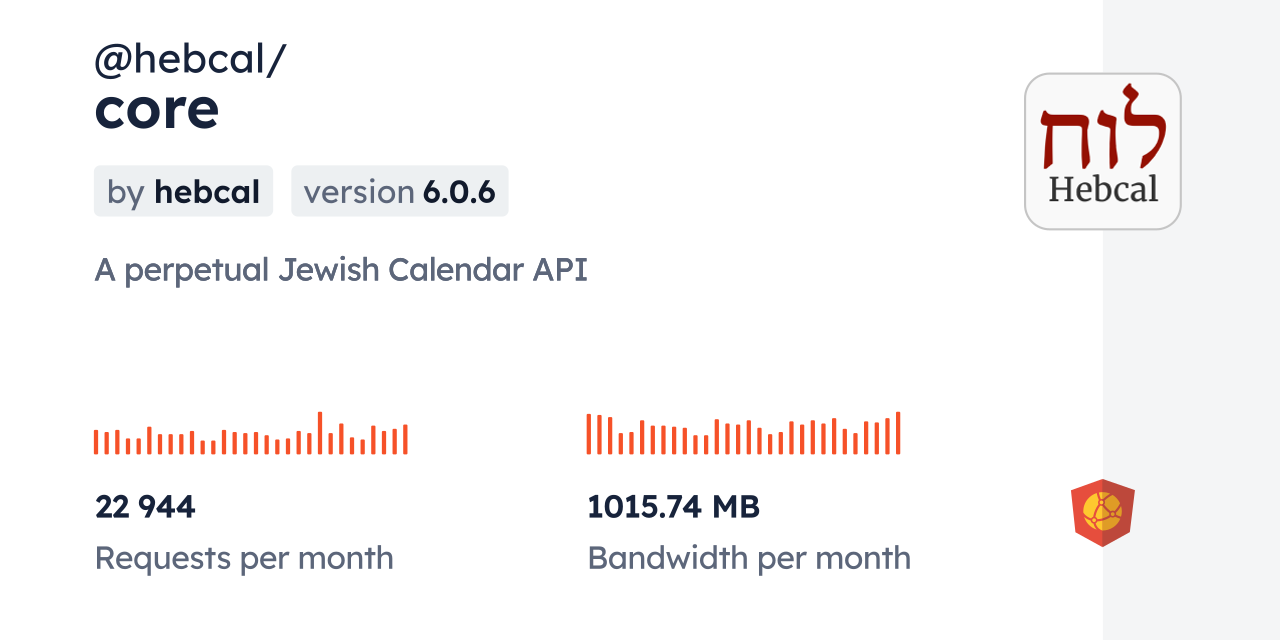This screenshot has width=1280, height=640.
Task: Click the "A perpetual Jewish Calendar API" description
Action: pos(341,270)
